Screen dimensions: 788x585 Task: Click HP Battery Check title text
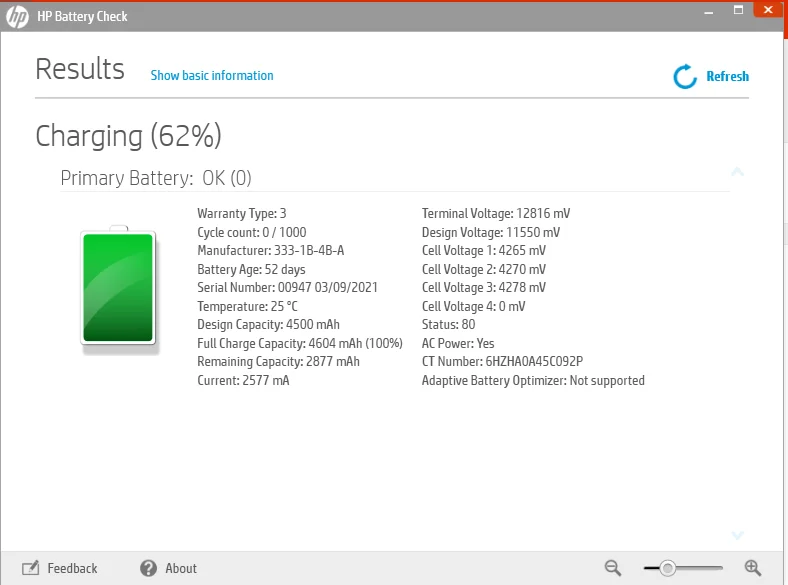click(x=82, y=17)
